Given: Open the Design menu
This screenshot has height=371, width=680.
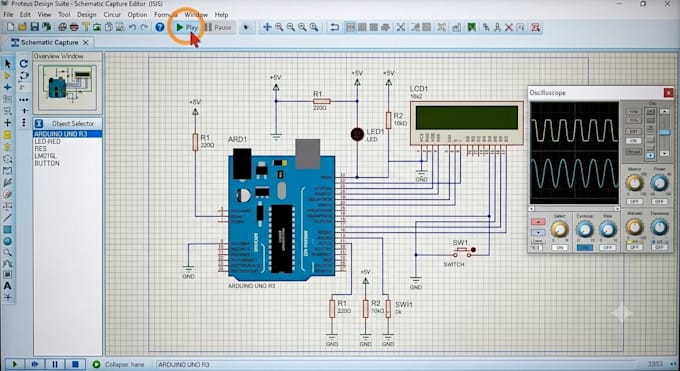Looking at the screenshot, I should (86, 14).
